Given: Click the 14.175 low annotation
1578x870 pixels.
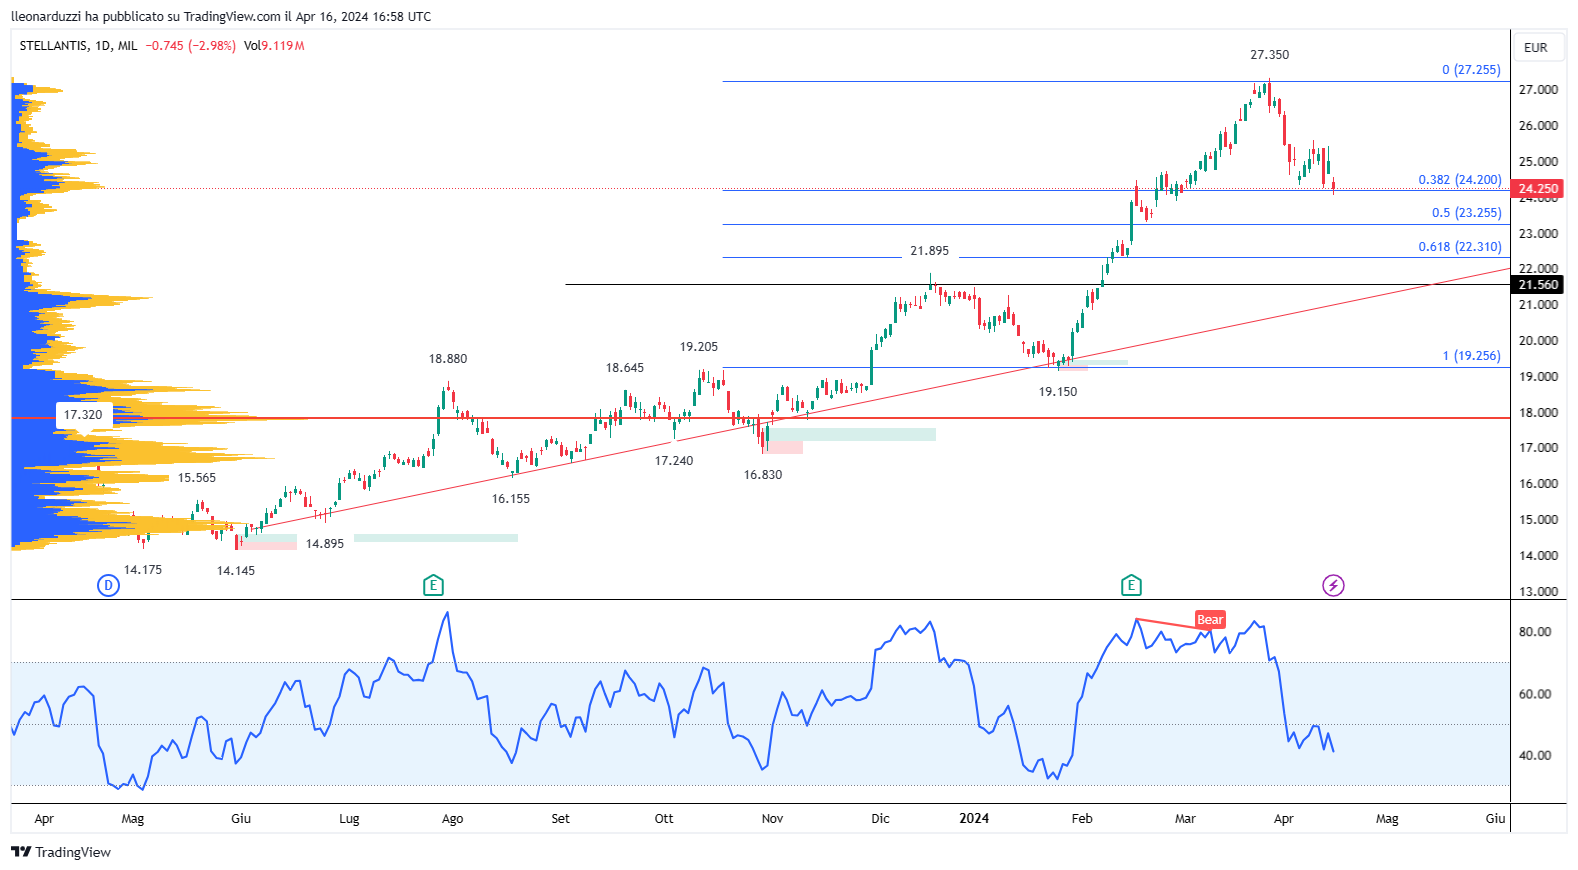Looking at the screenshot, I should [x=143, y=570].
